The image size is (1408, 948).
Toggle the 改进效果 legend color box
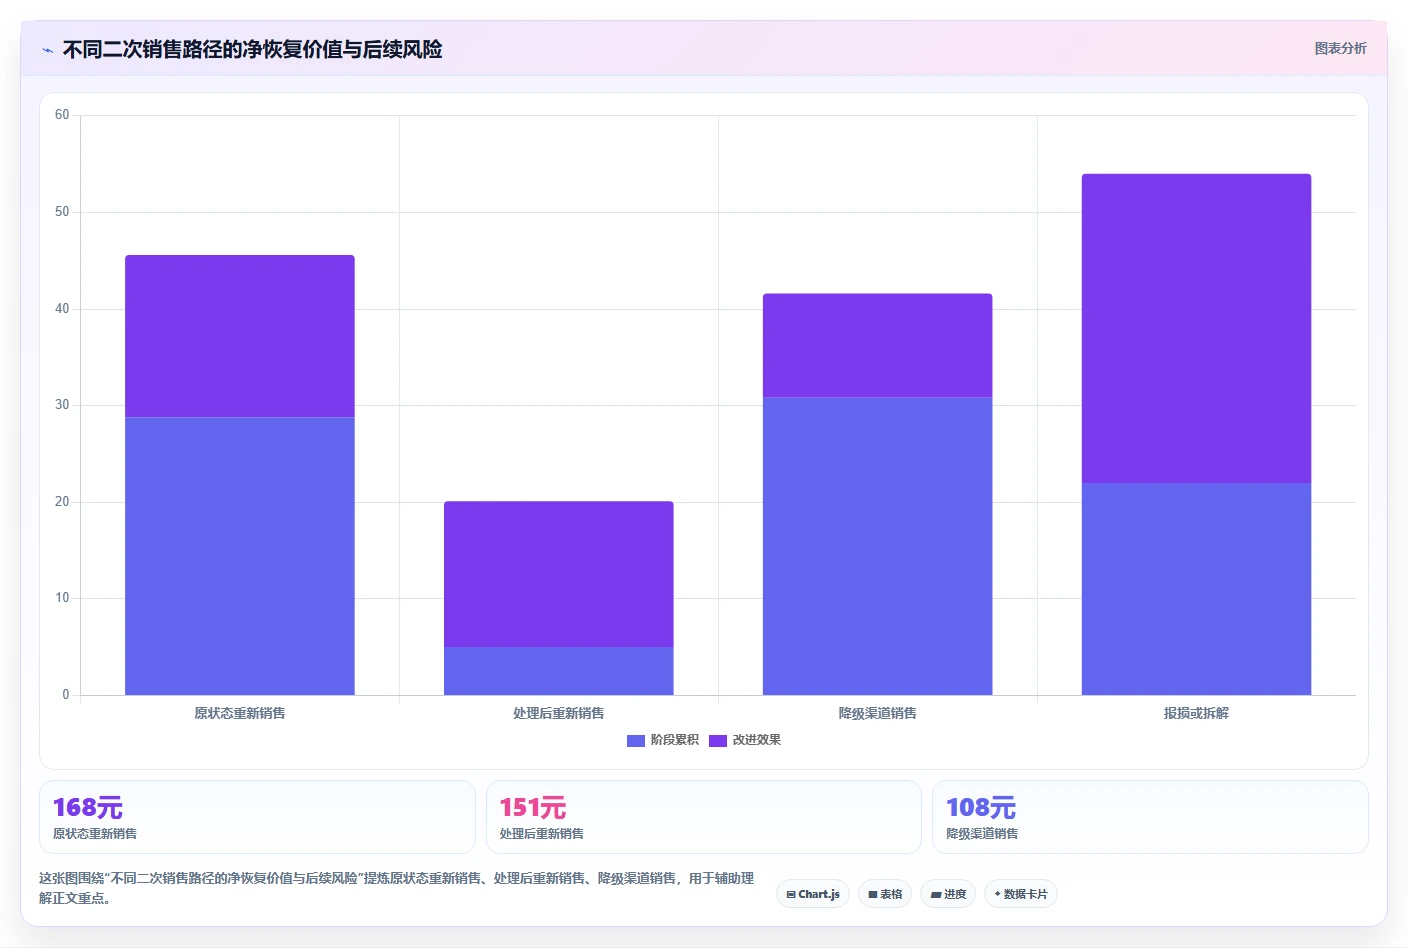717,741
